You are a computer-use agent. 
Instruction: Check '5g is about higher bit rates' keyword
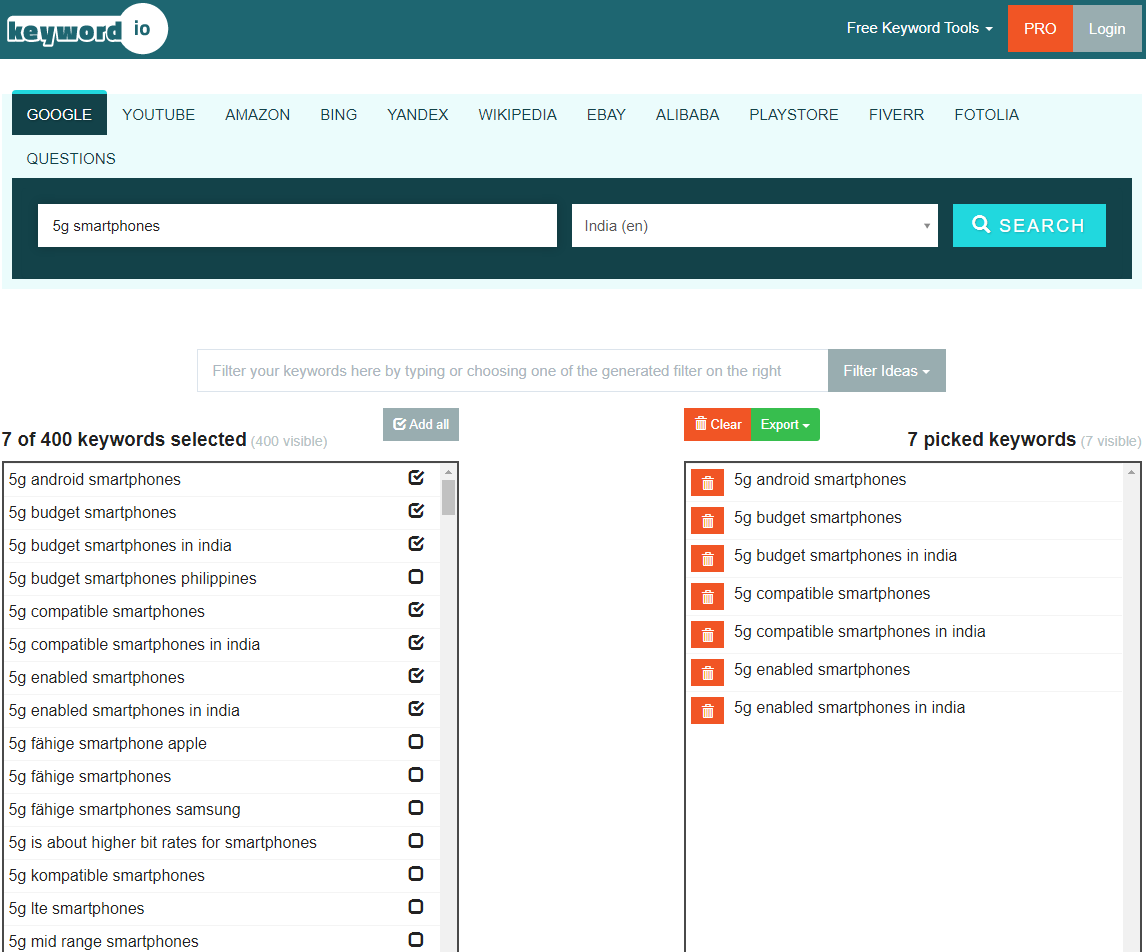pos(416,840)
